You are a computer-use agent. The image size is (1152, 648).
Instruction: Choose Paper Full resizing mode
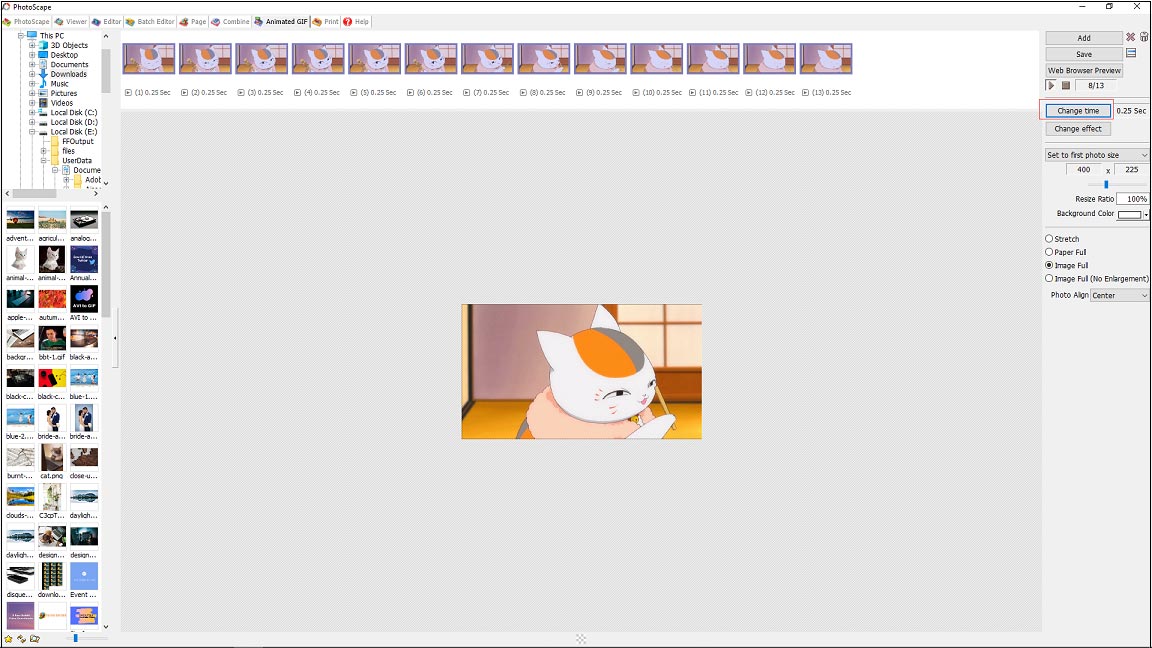(x=1050, y=251)
